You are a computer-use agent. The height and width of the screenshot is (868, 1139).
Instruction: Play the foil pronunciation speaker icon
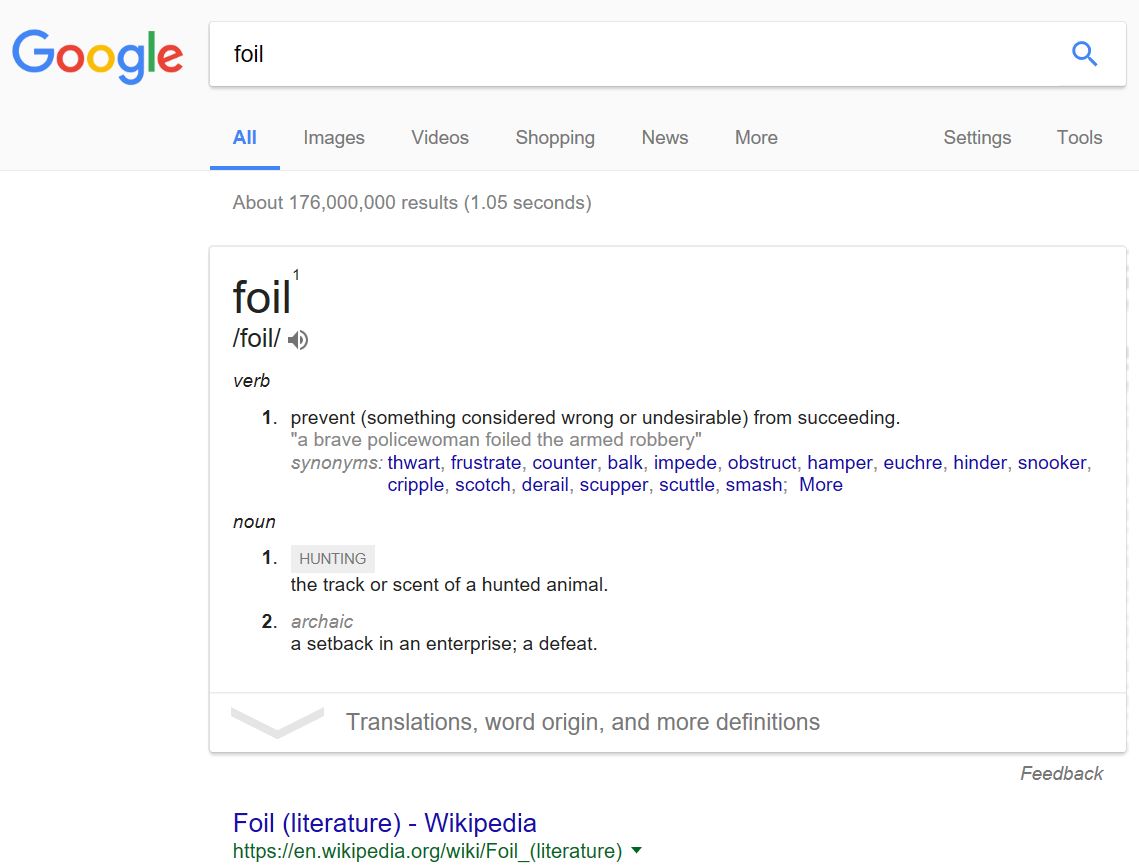point(298,340)
